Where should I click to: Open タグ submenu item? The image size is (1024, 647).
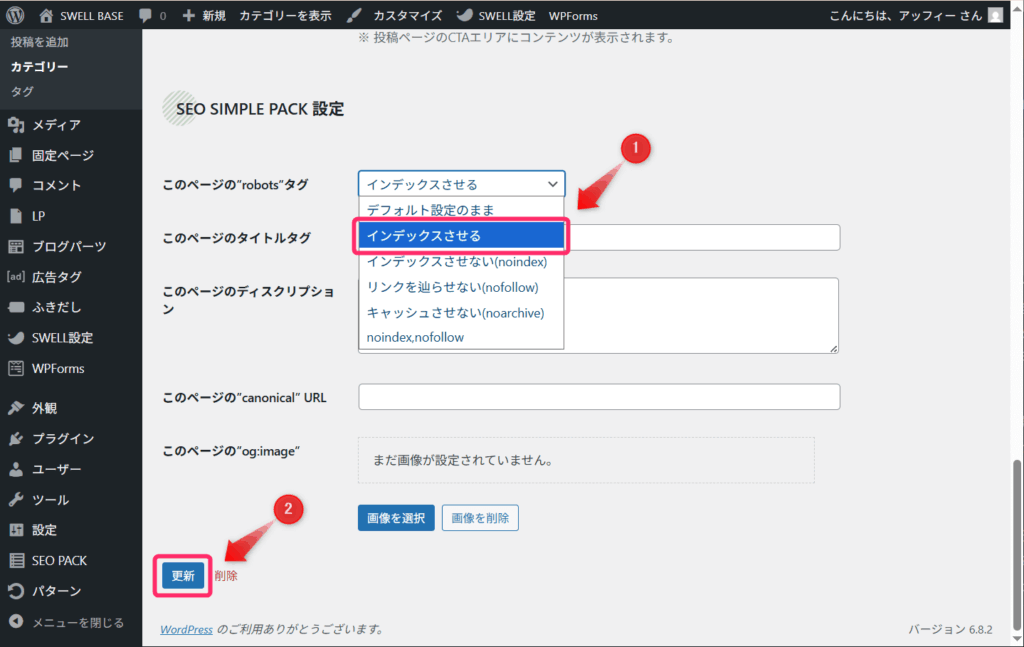(22, 91)
